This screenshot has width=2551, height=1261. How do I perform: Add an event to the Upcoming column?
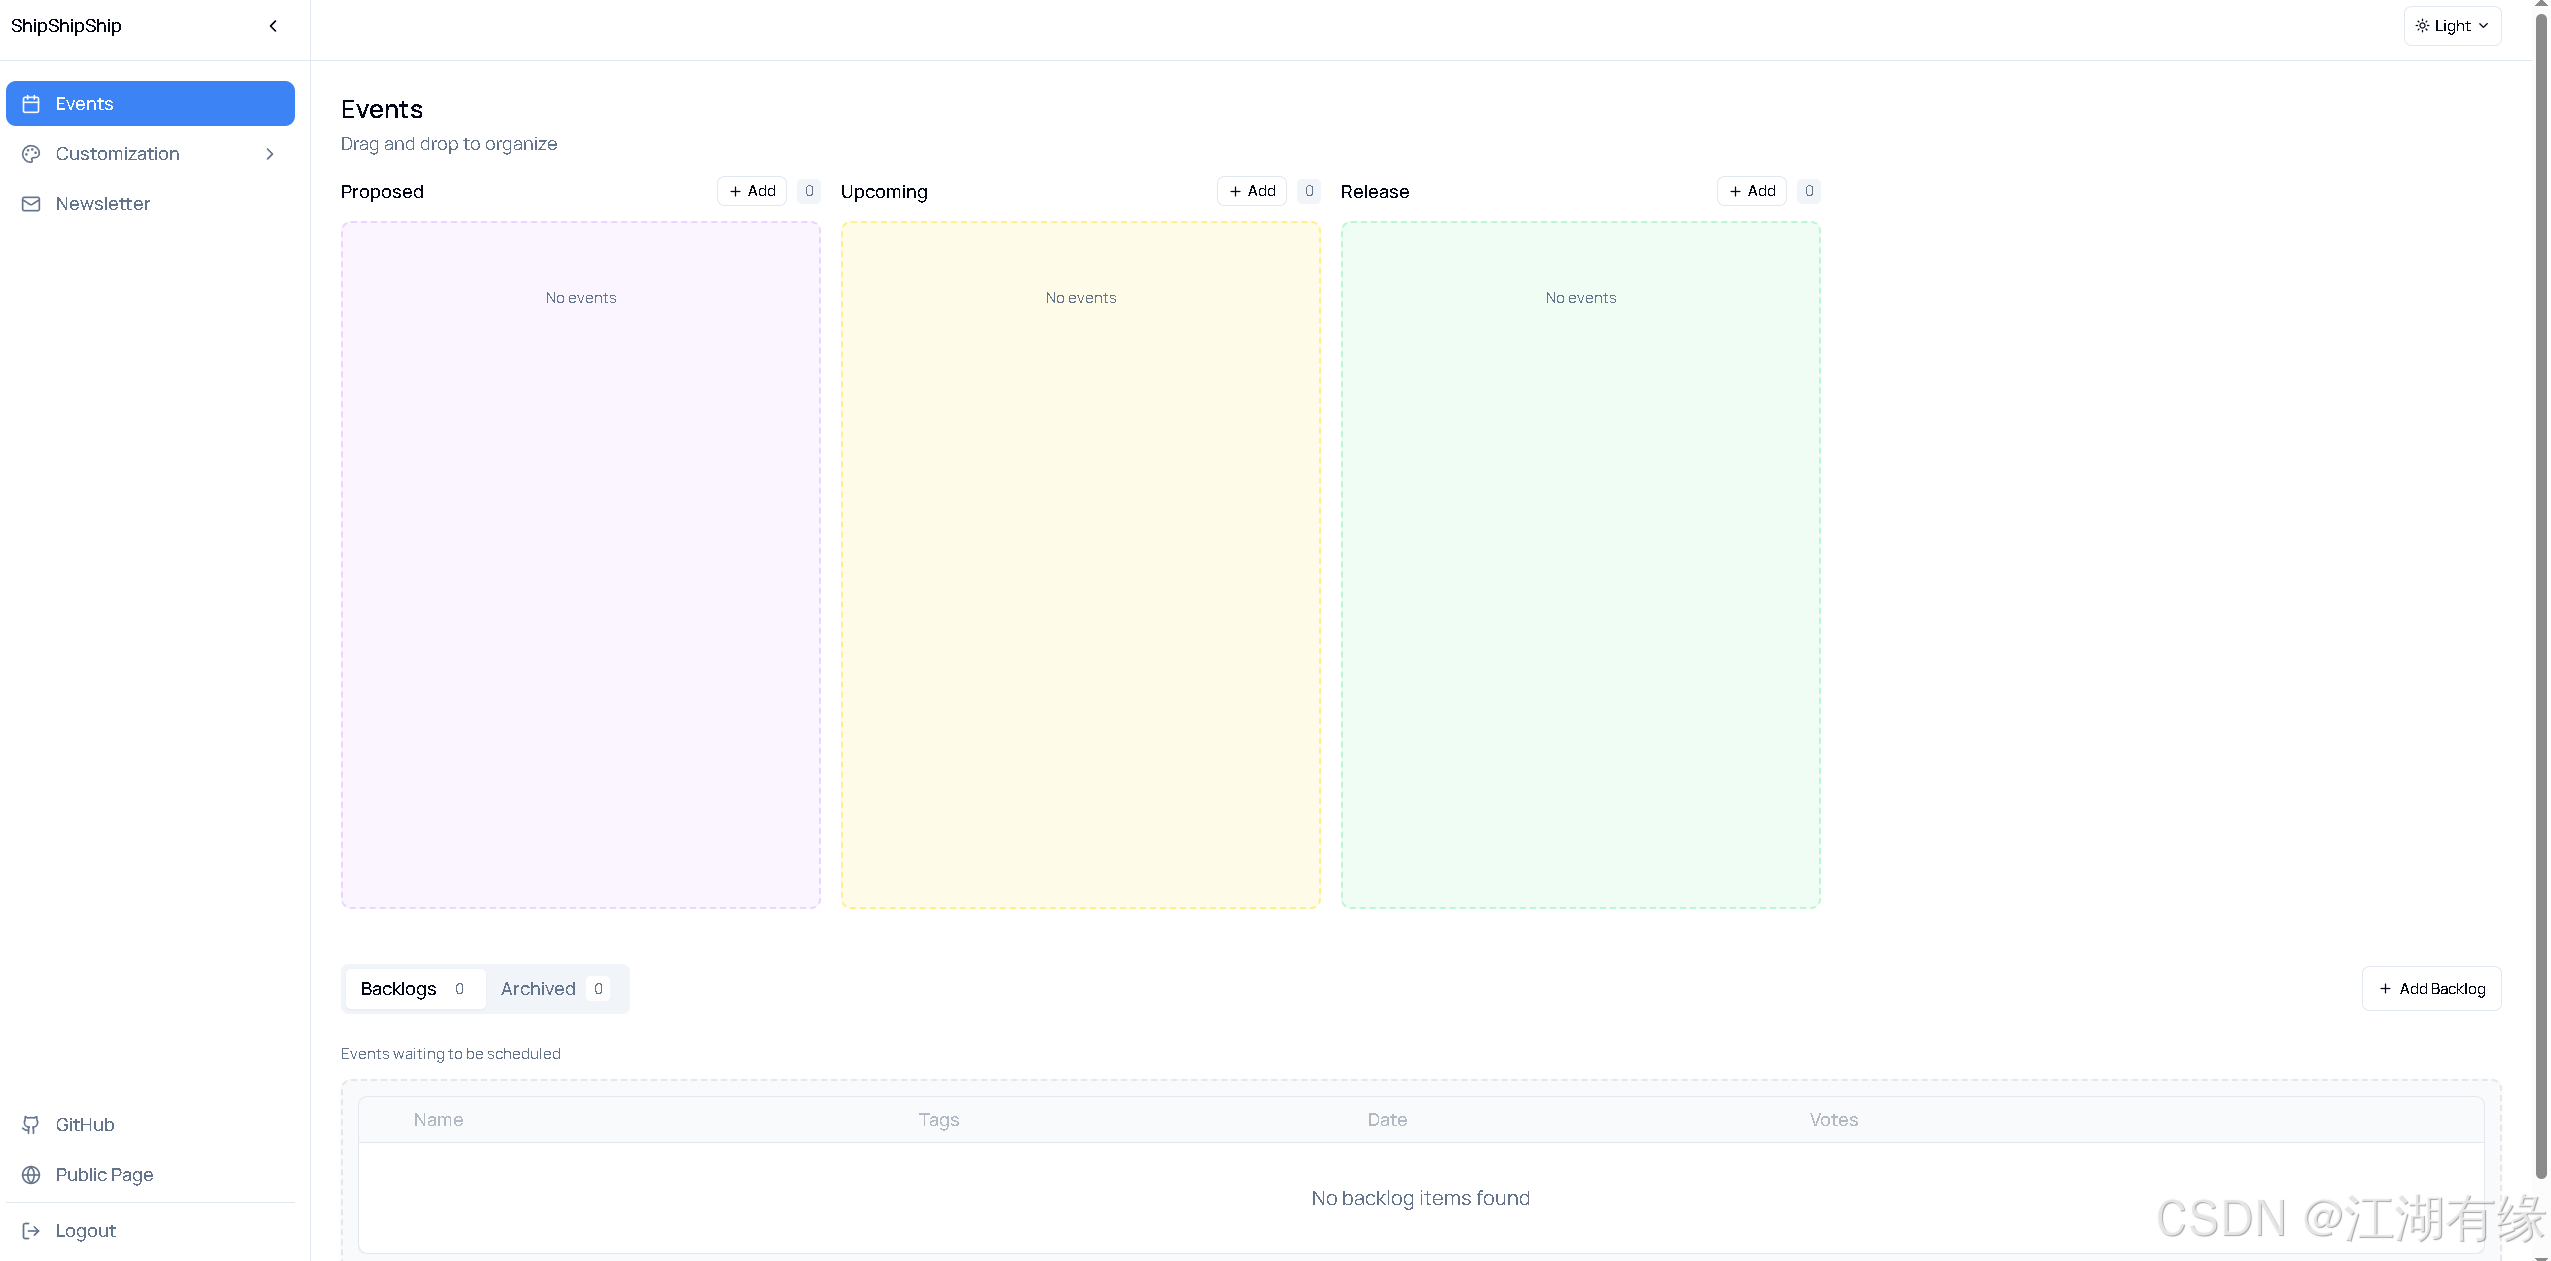1252,191
